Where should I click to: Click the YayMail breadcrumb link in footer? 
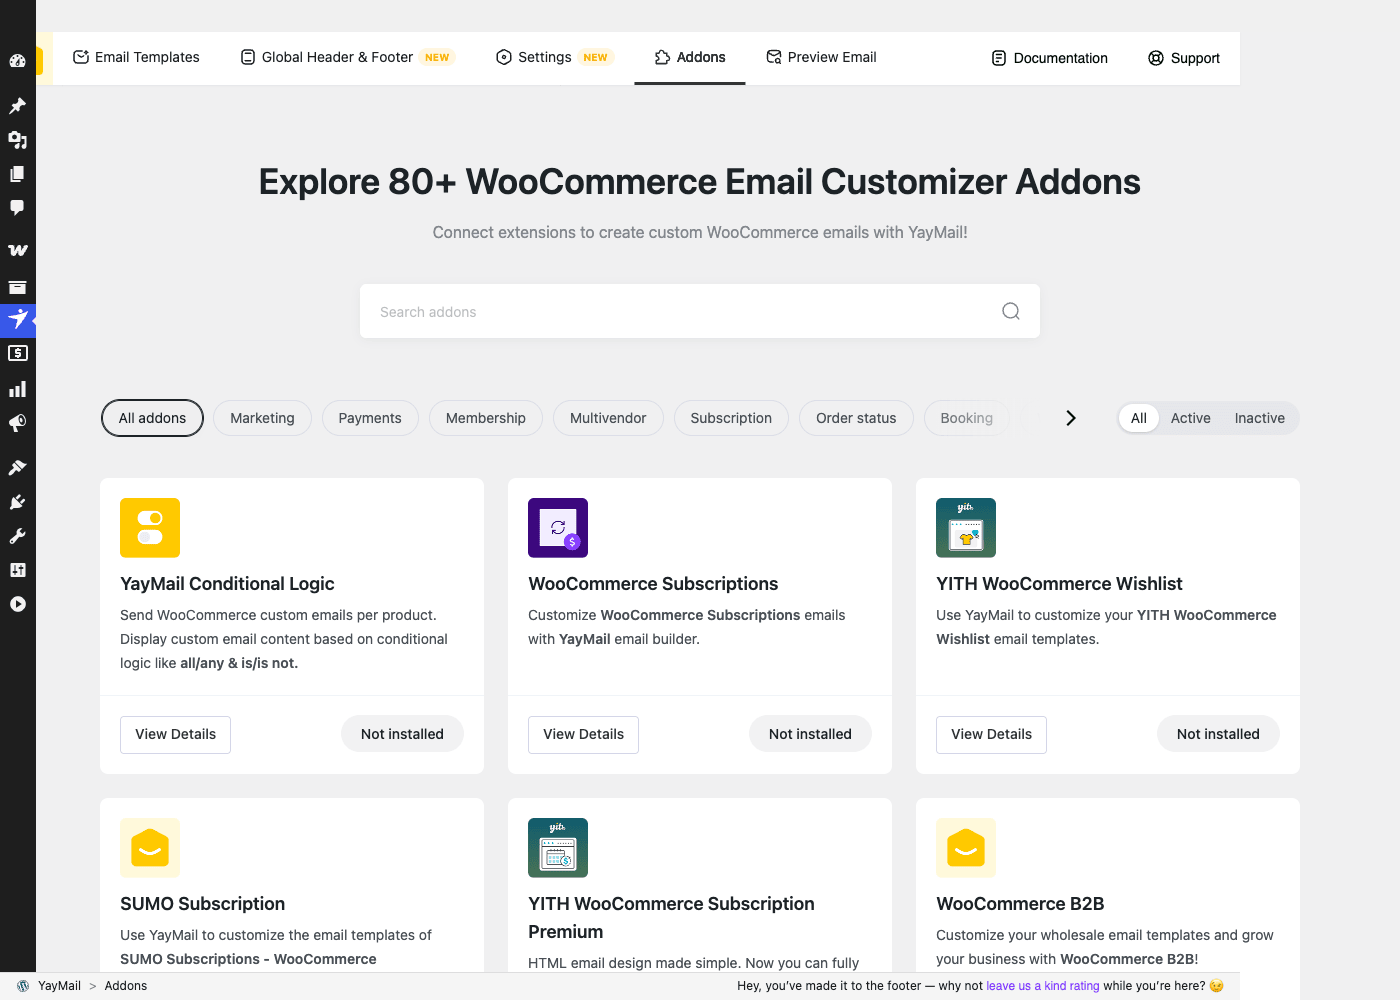pos(60,986)
